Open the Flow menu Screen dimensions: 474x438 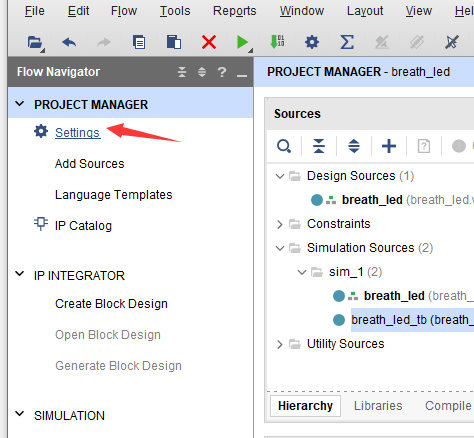pos(124,11)
